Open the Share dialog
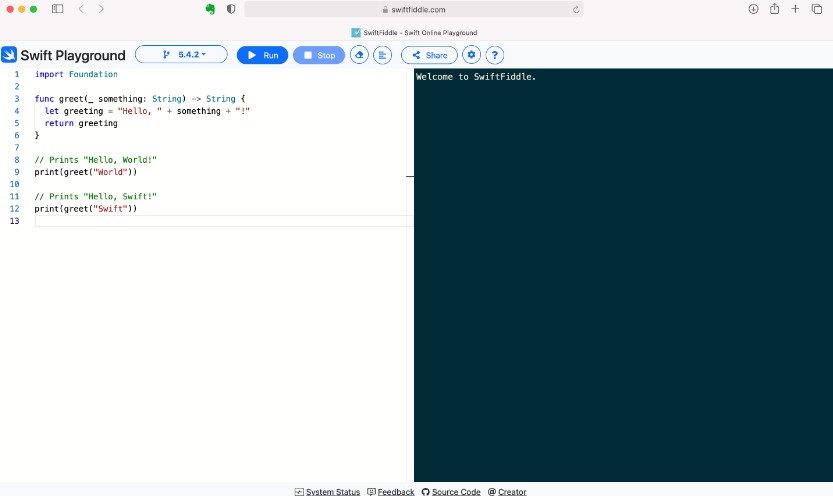The height and width of the screenshot is (496, 833). coord(429,55)
